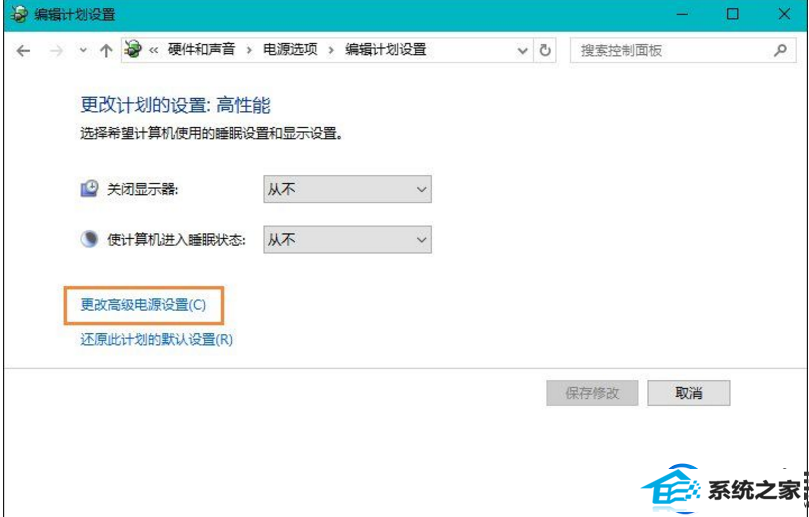Image resolution: width=809 pixels, height=517 pixels.
Task: Open the 关闭显示器 time dropdown
Action: (347, 189)
